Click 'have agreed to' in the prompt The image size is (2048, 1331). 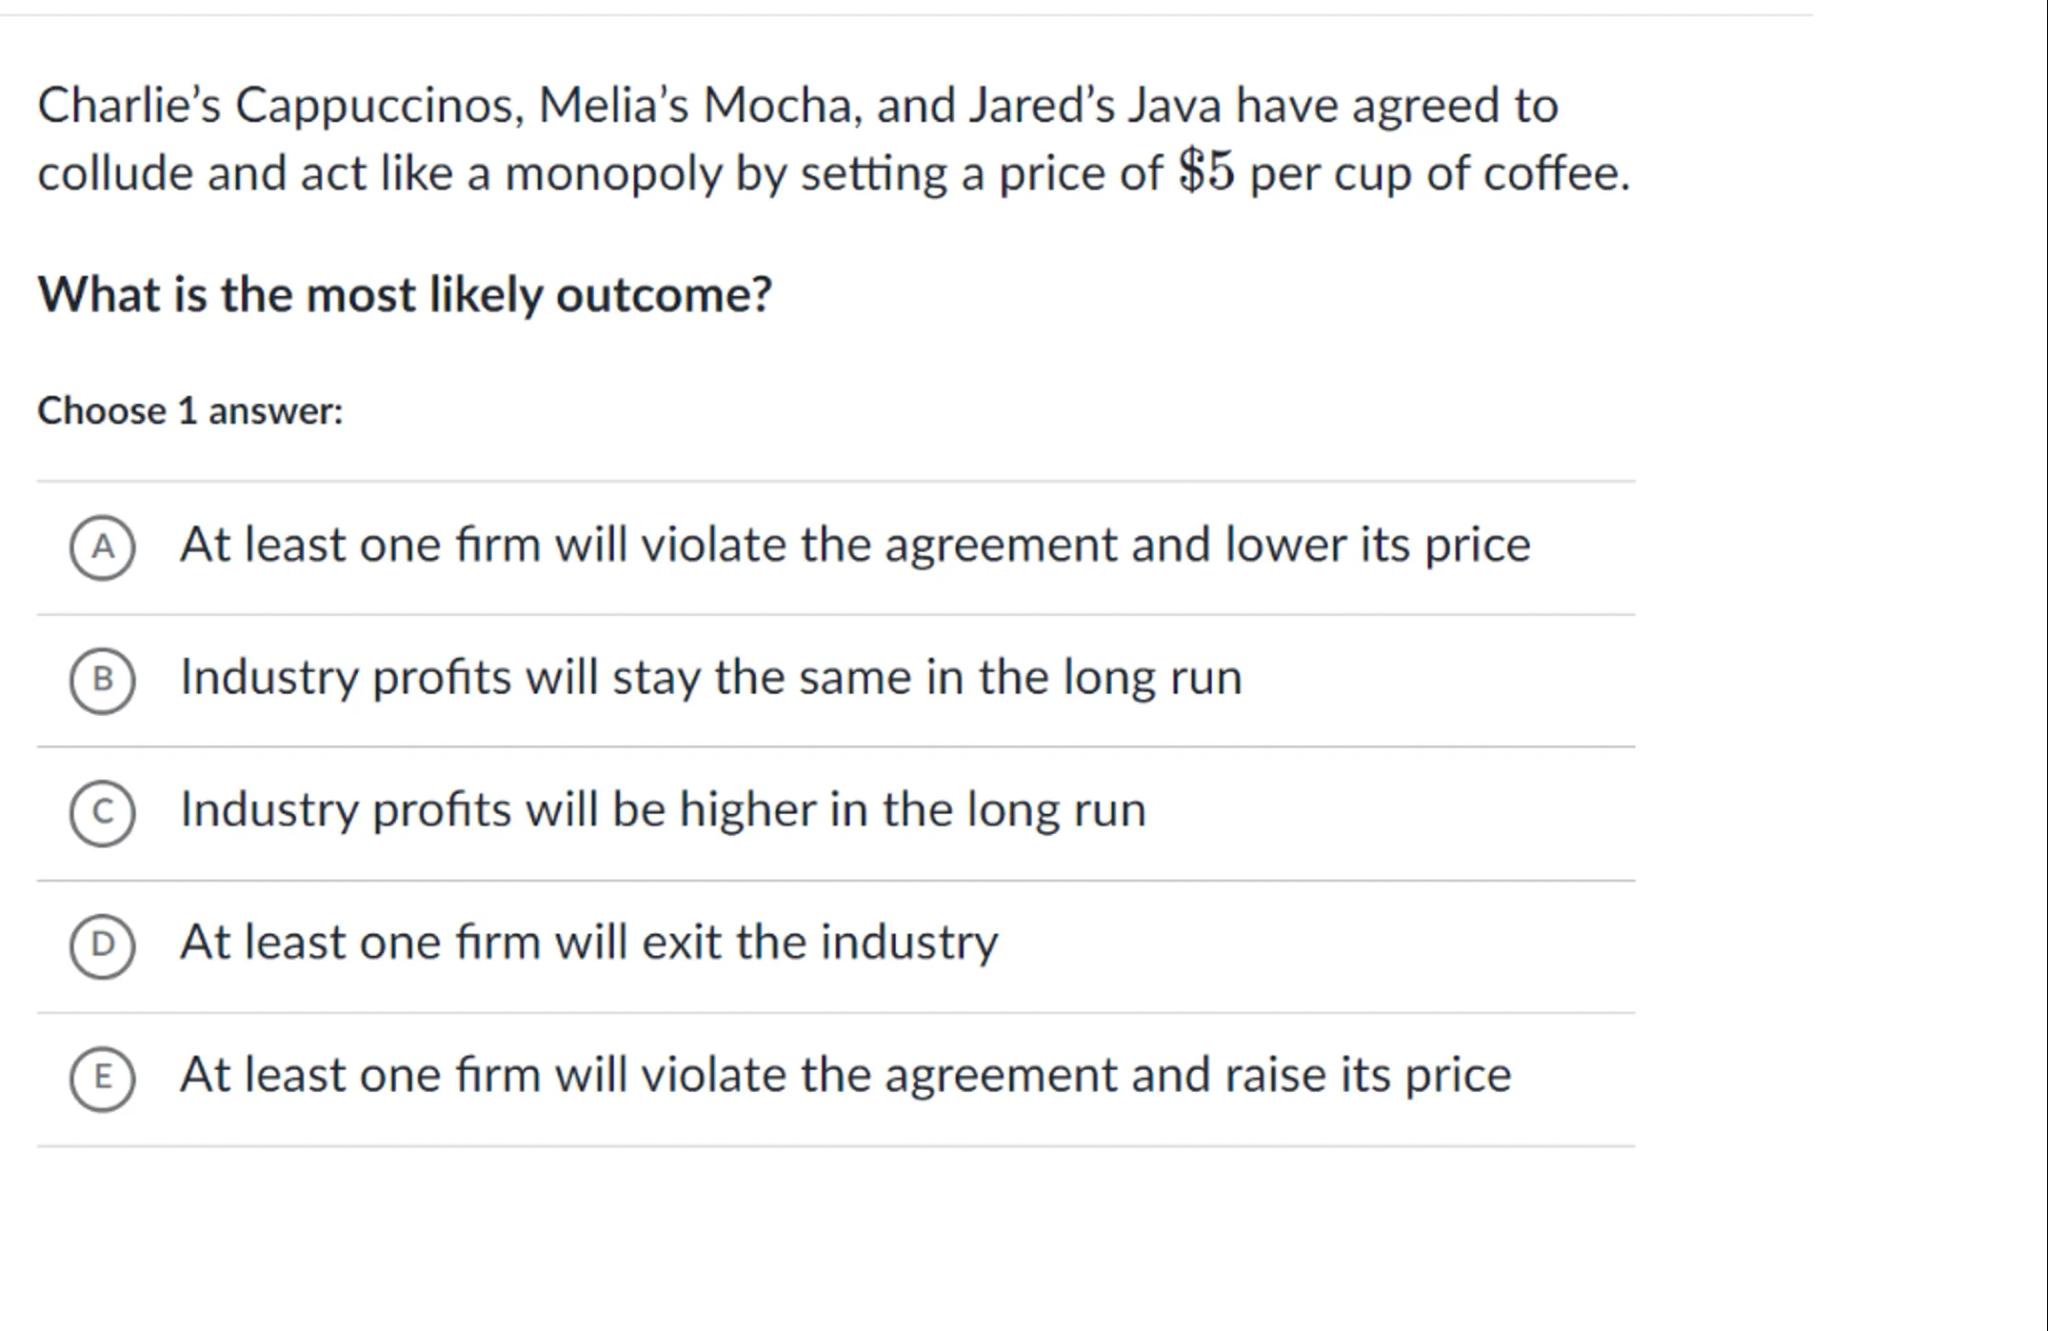coord(1396,106)
